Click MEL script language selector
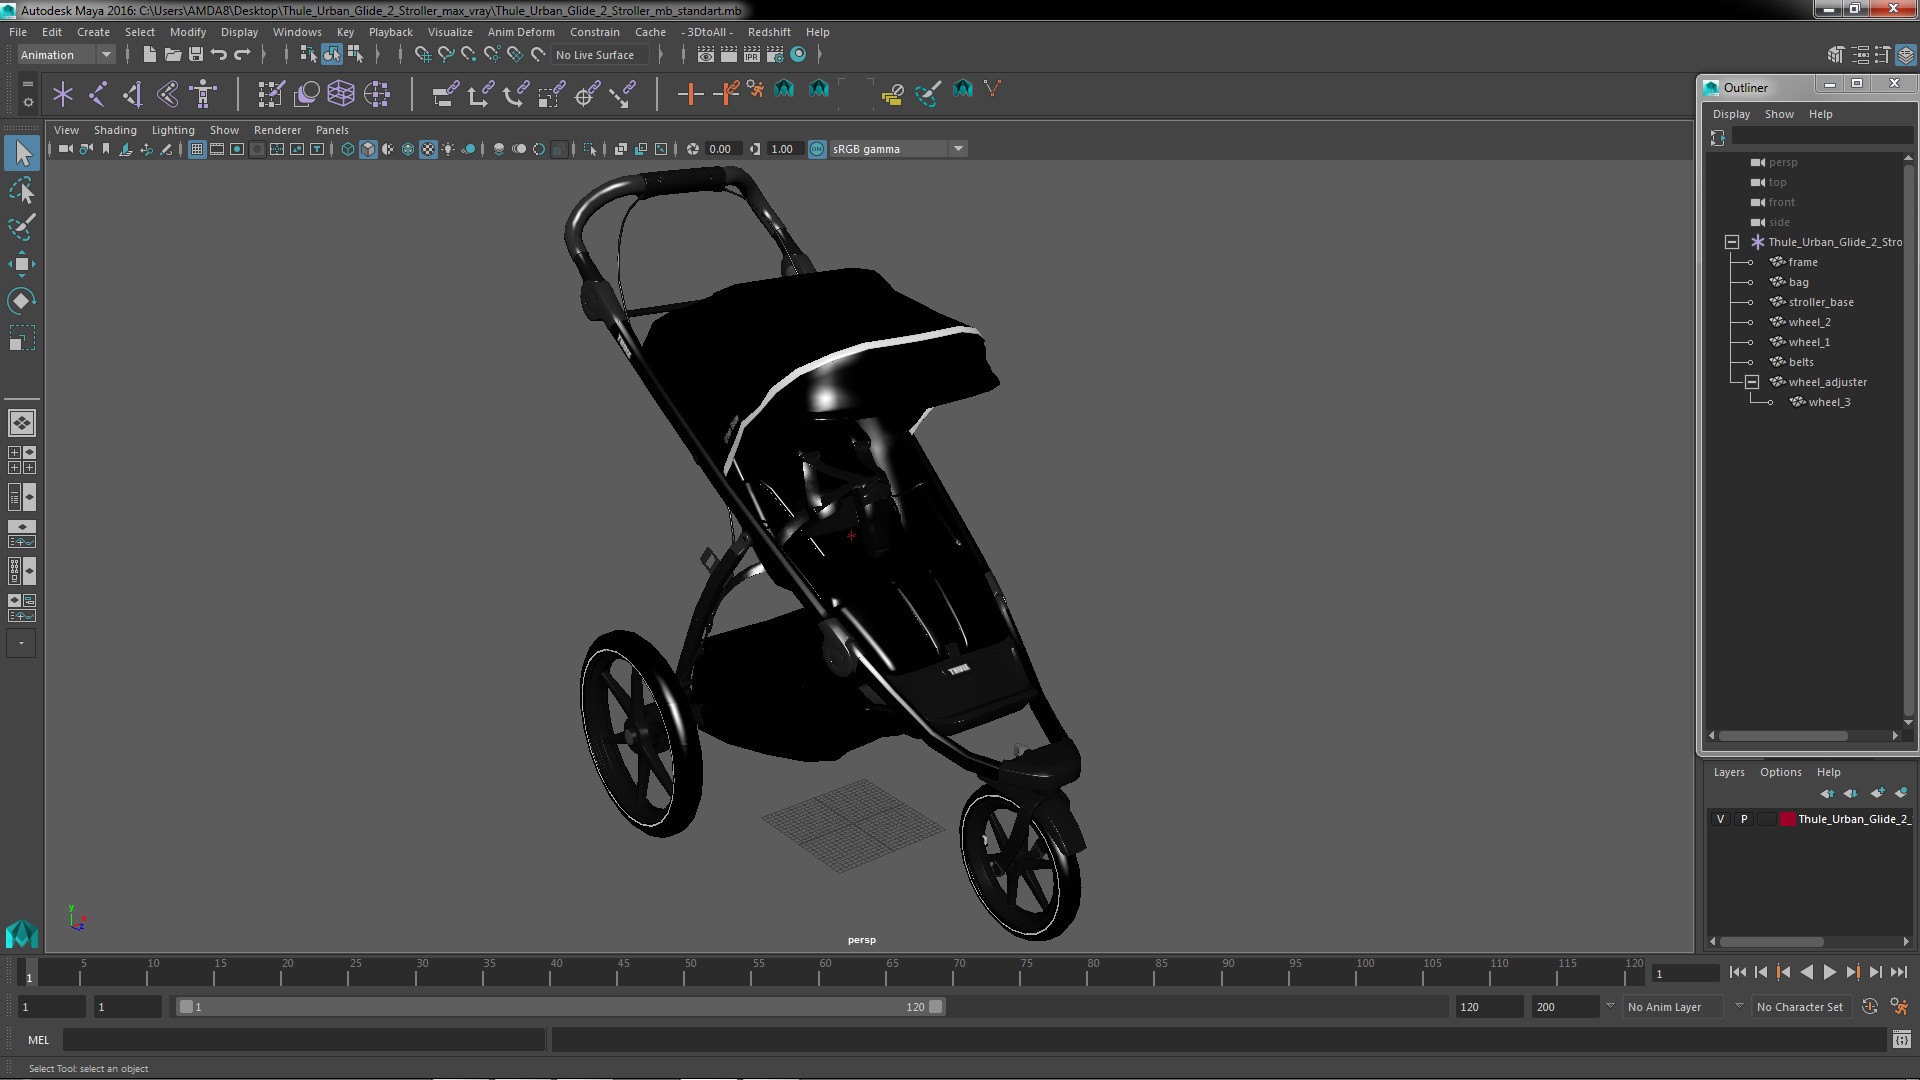 38,1040
